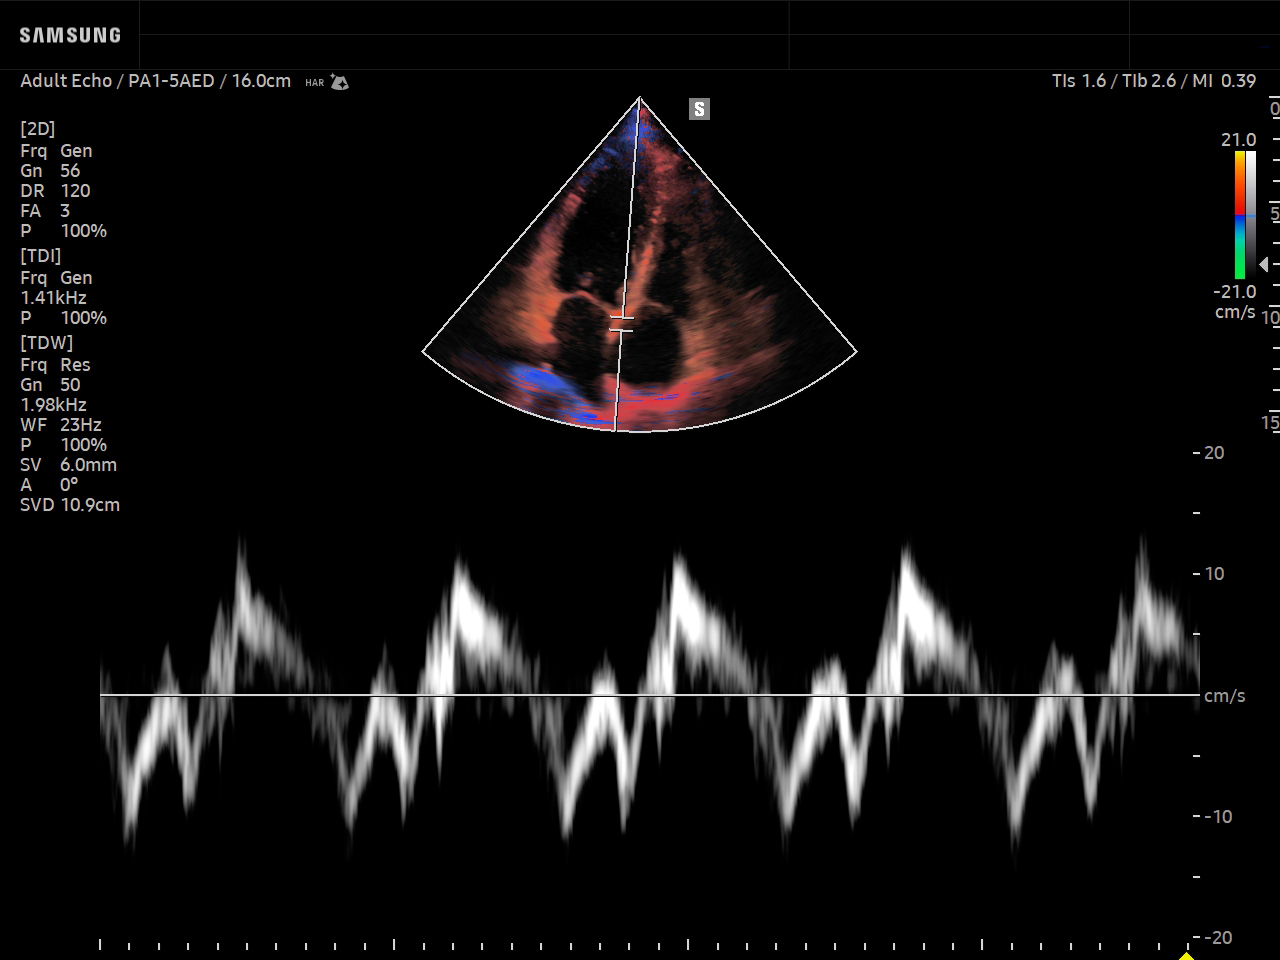Image resolution: width=1280 pixels, height=960 pixels.
Task: Click the 20 mark on the velocity scale
Action: tap(1214, 453)
